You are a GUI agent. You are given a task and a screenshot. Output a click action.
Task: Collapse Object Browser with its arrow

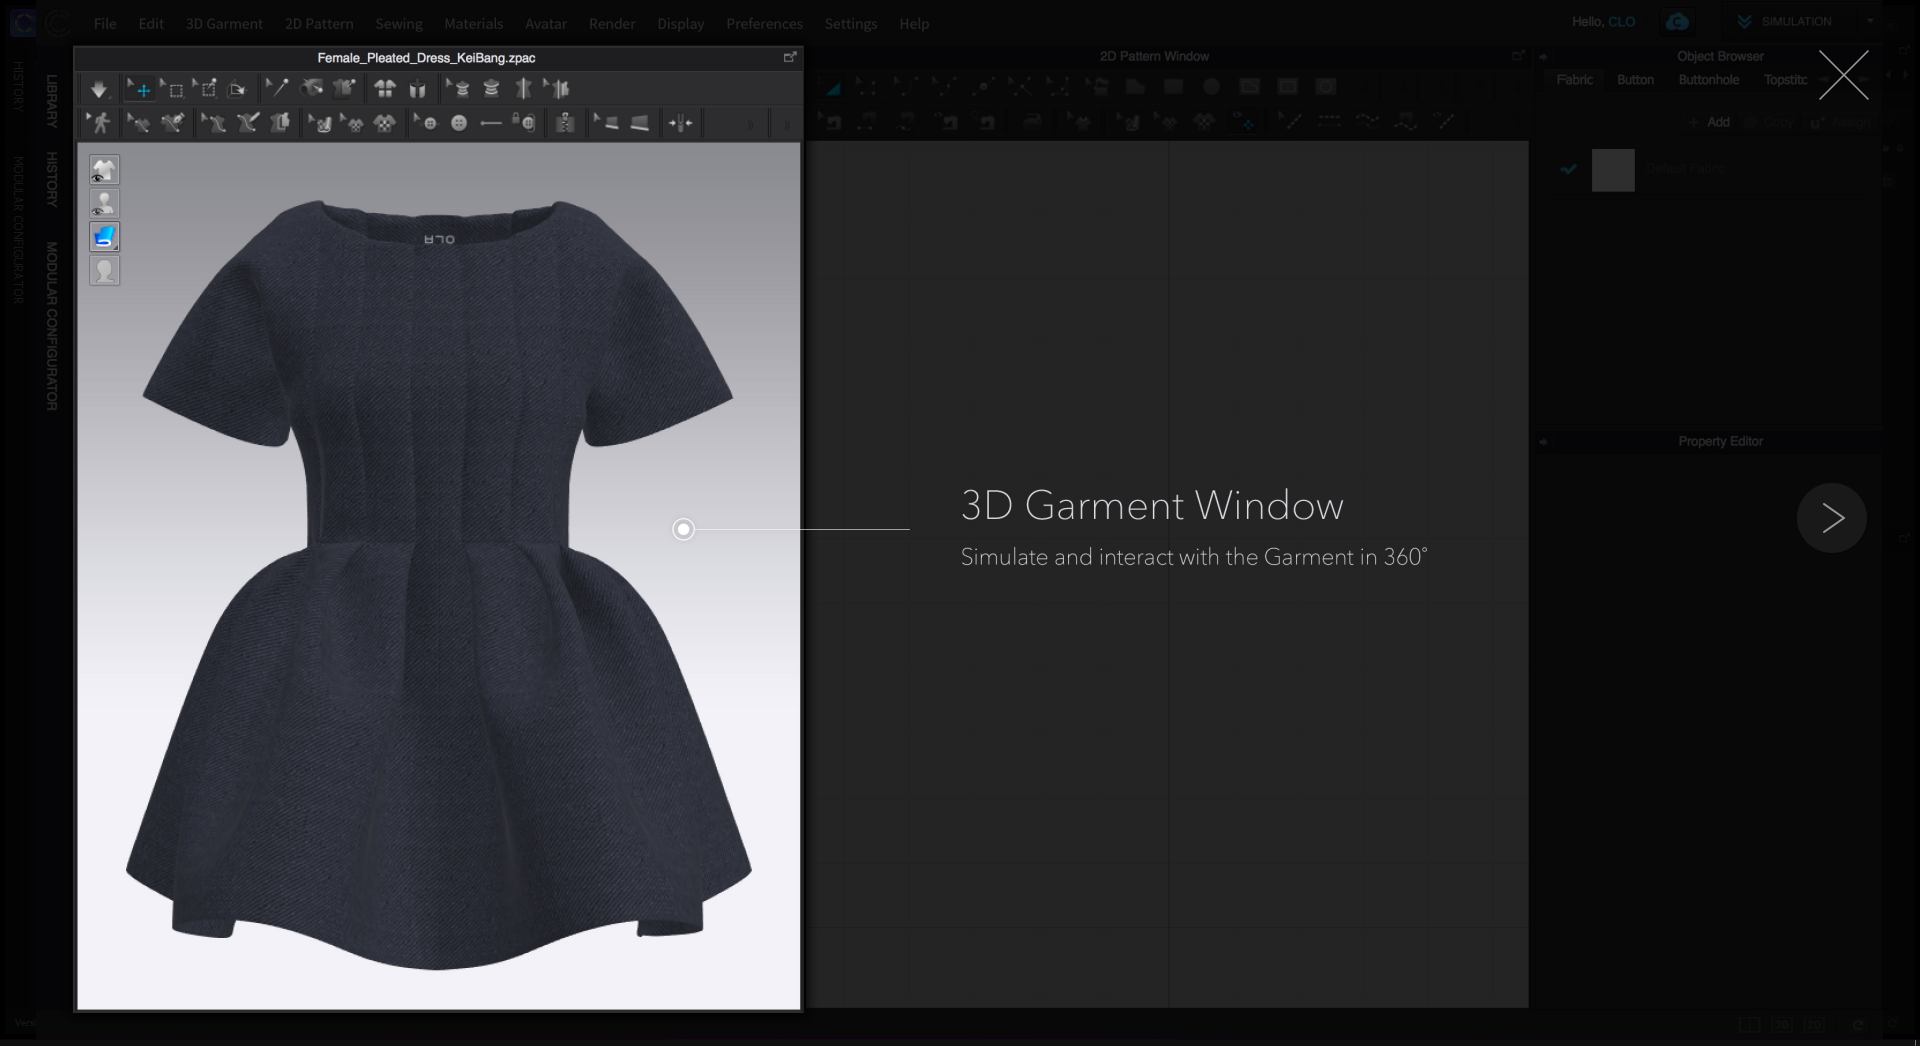coord(1543,57)
